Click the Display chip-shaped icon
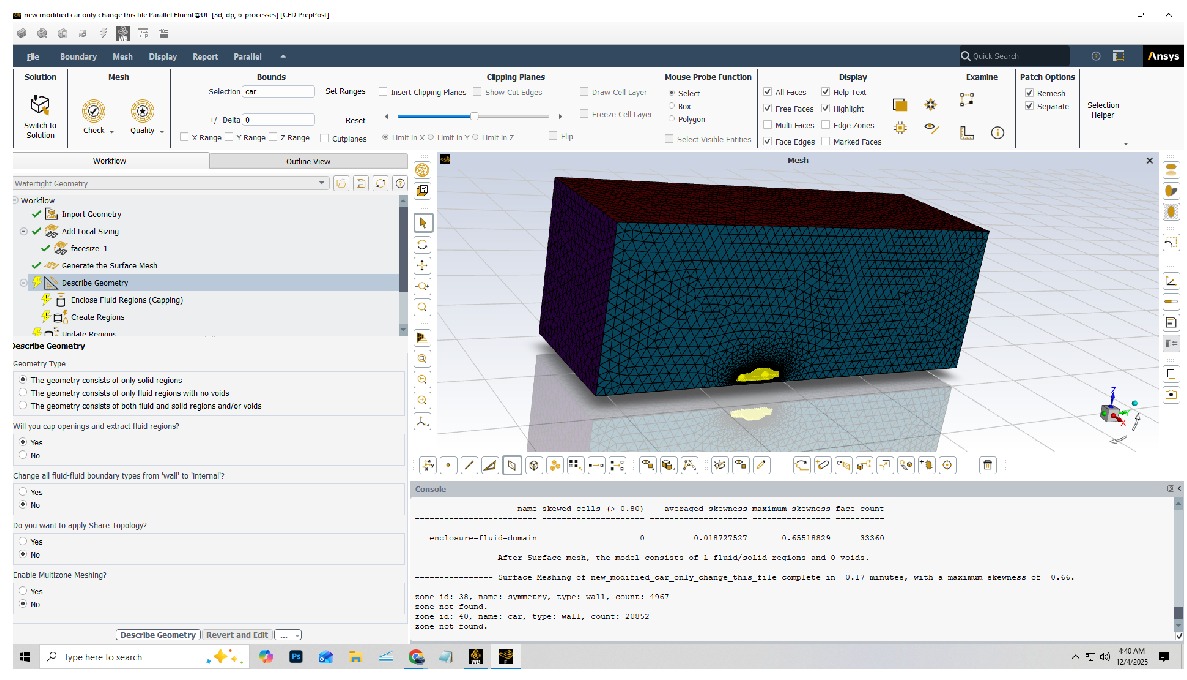The image size is (1187, 680). [x=899, y=128]
